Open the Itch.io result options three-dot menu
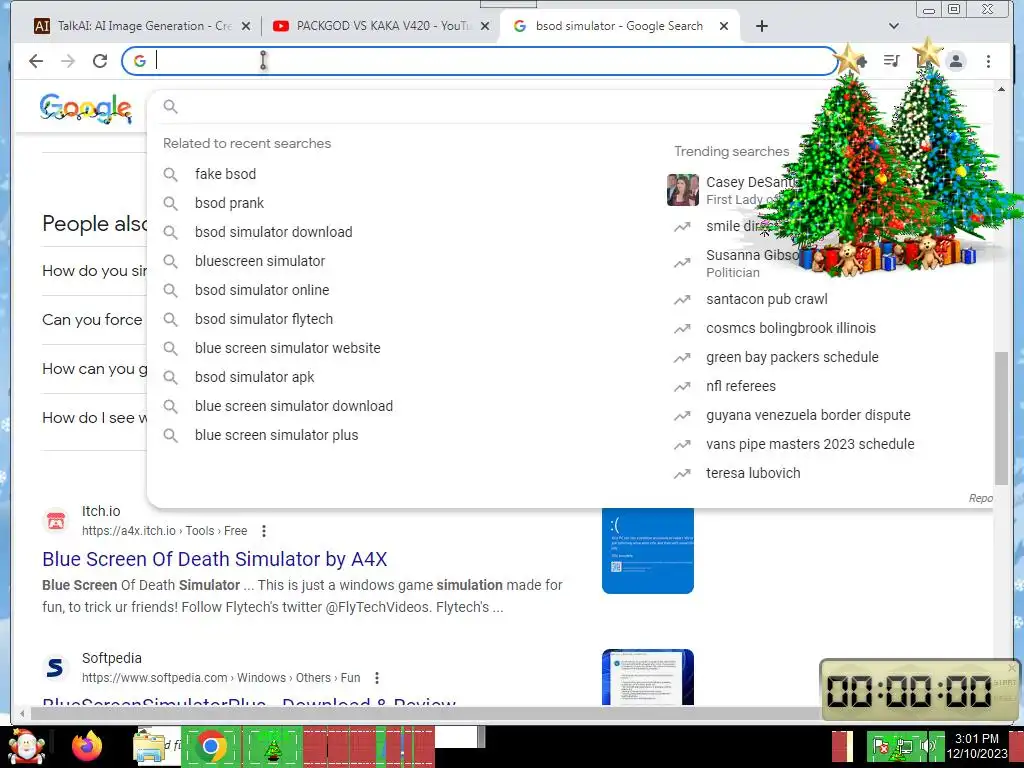Viewport: 1024px width, 768px height. (264, 531)
